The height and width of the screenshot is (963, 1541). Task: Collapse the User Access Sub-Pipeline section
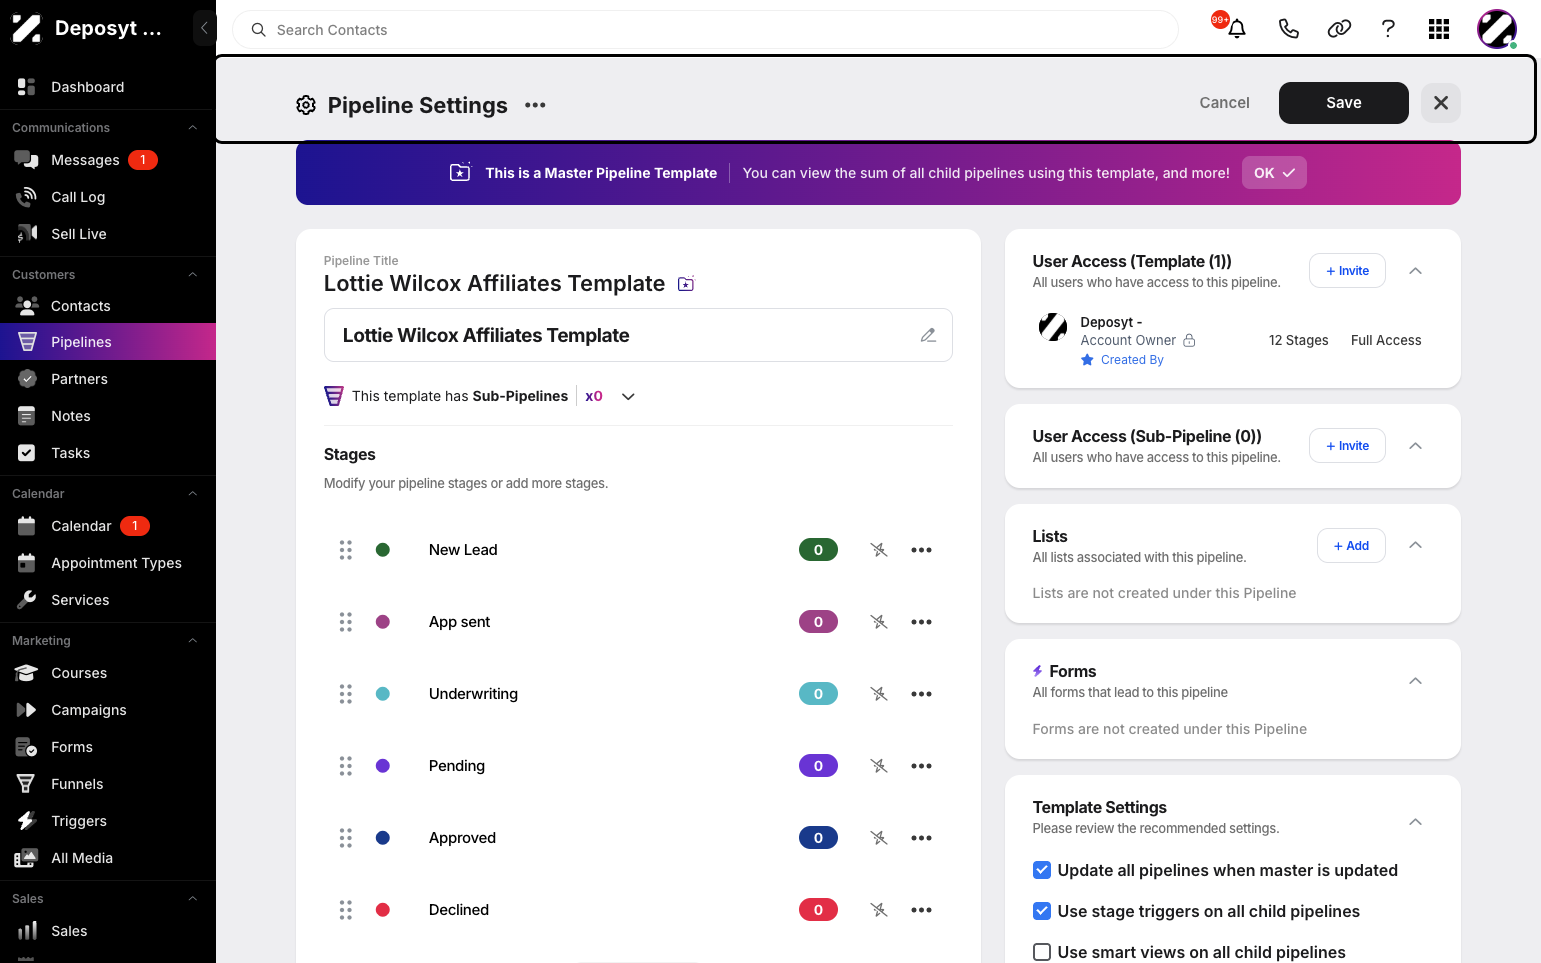click(x=1415, y=446)
